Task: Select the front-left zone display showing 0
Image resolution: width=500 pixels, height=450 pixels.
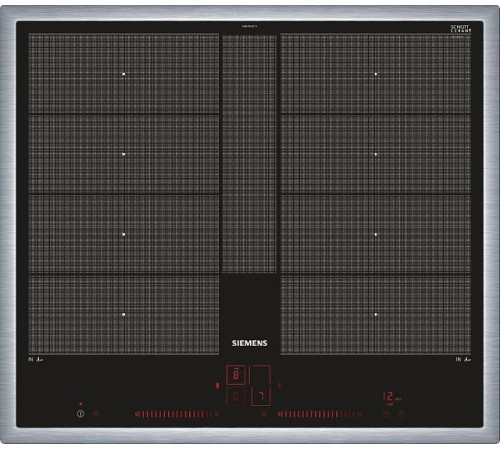Action: click(236, 396)
